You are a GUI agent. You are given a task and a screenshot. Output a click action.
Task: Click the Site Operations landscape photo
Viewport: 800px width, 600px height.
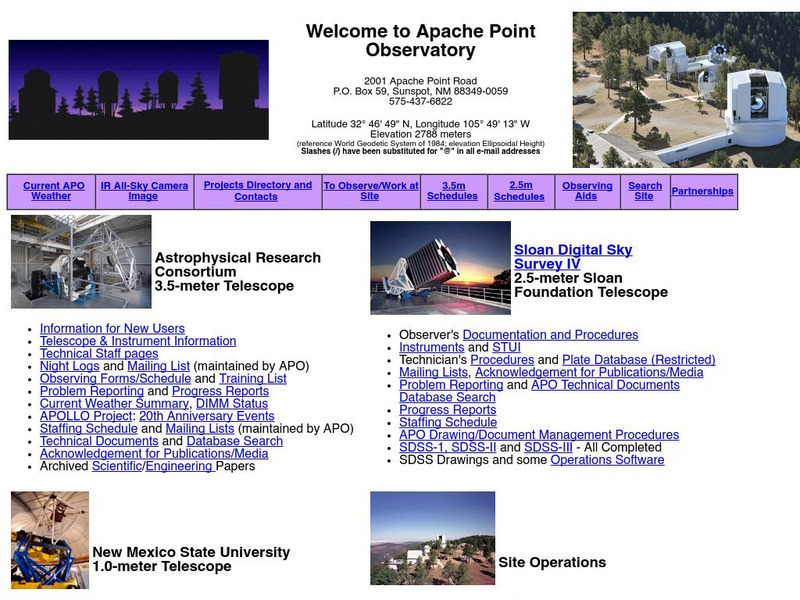point(433,538)
